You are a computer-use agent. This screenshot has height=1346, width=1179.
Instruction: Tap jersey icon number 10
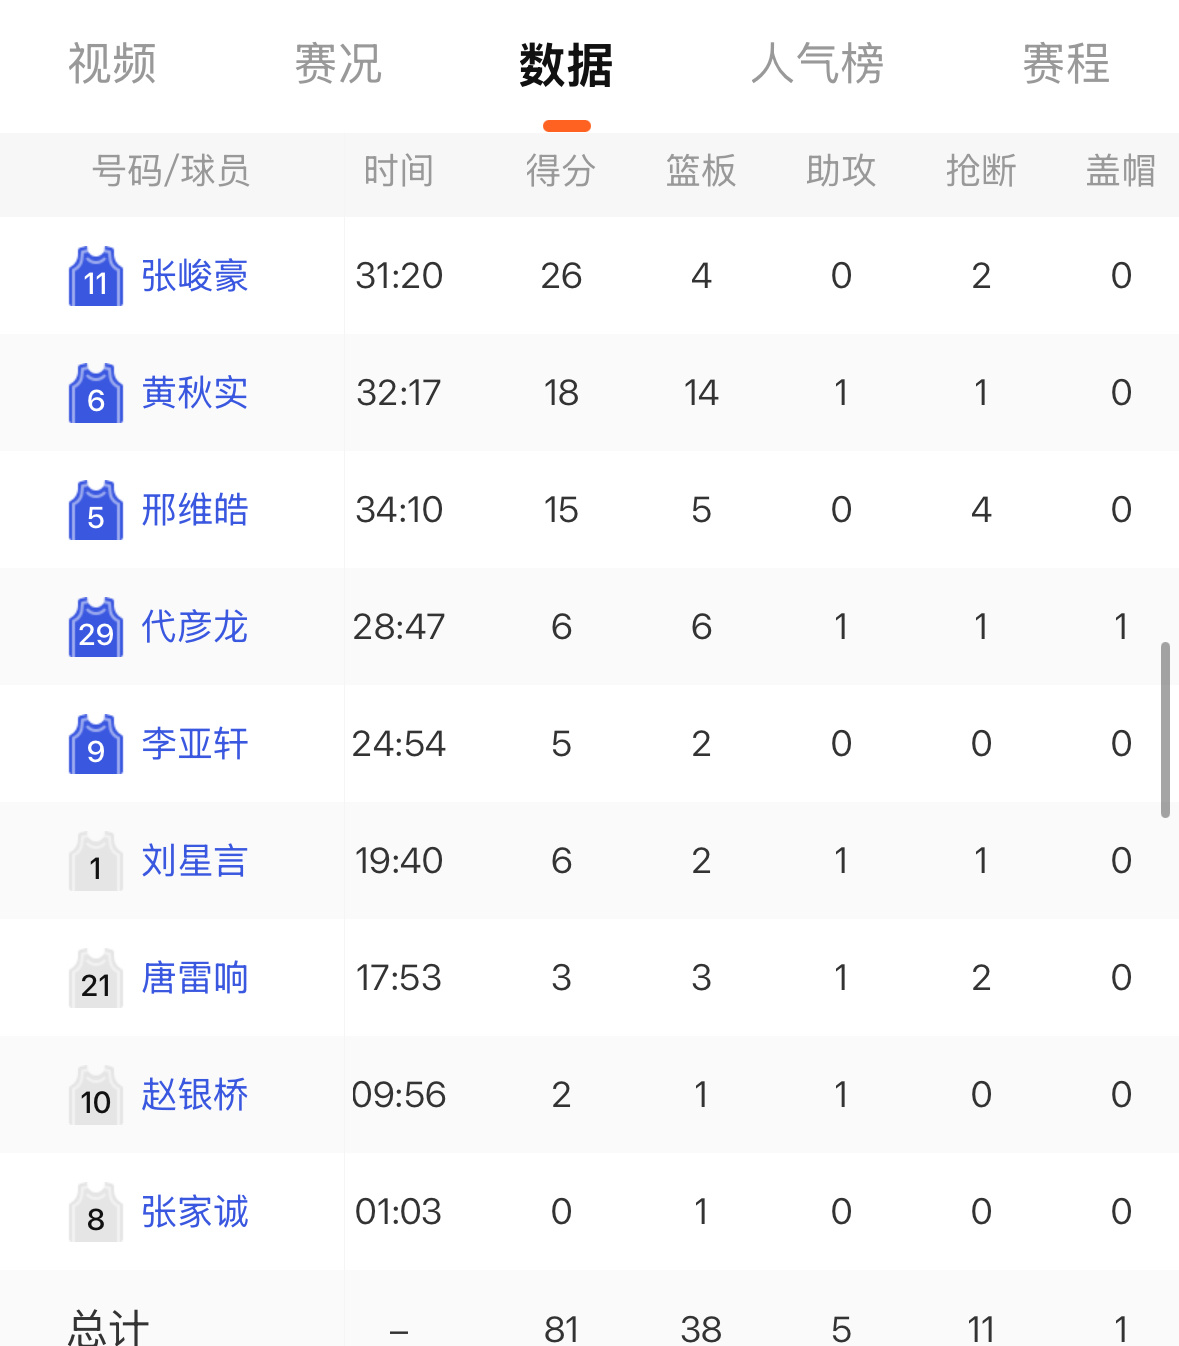point(96,1095)
